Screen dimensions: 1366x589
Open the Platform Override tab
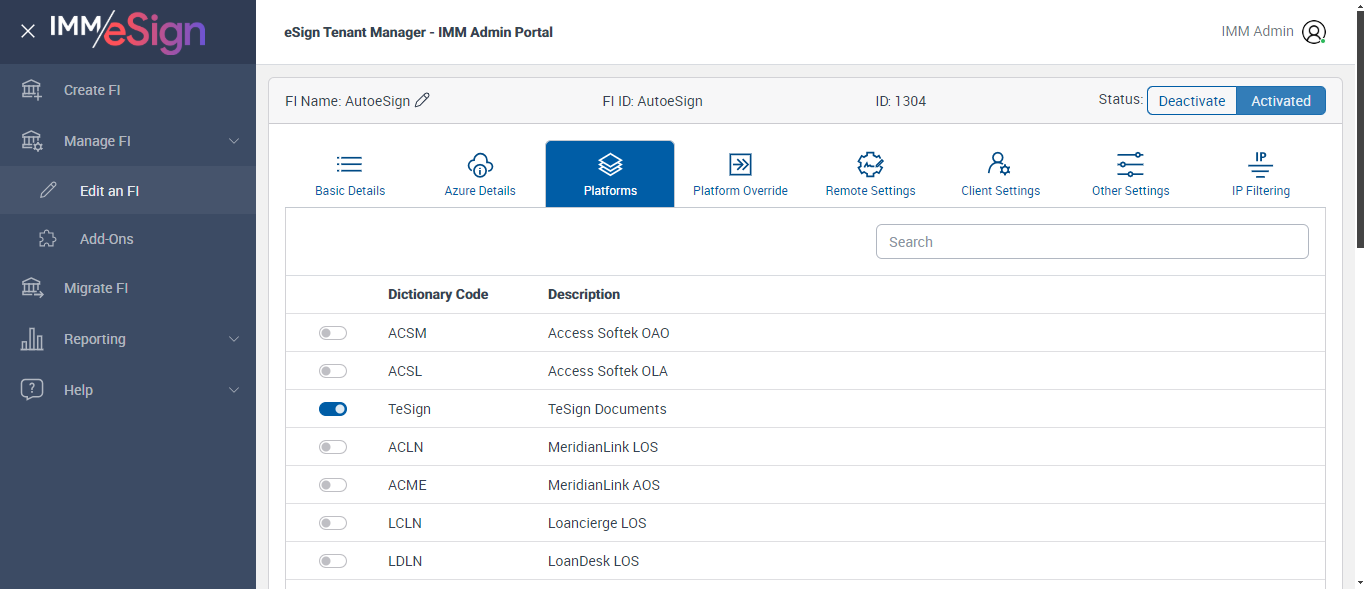[x=740, y=175]
